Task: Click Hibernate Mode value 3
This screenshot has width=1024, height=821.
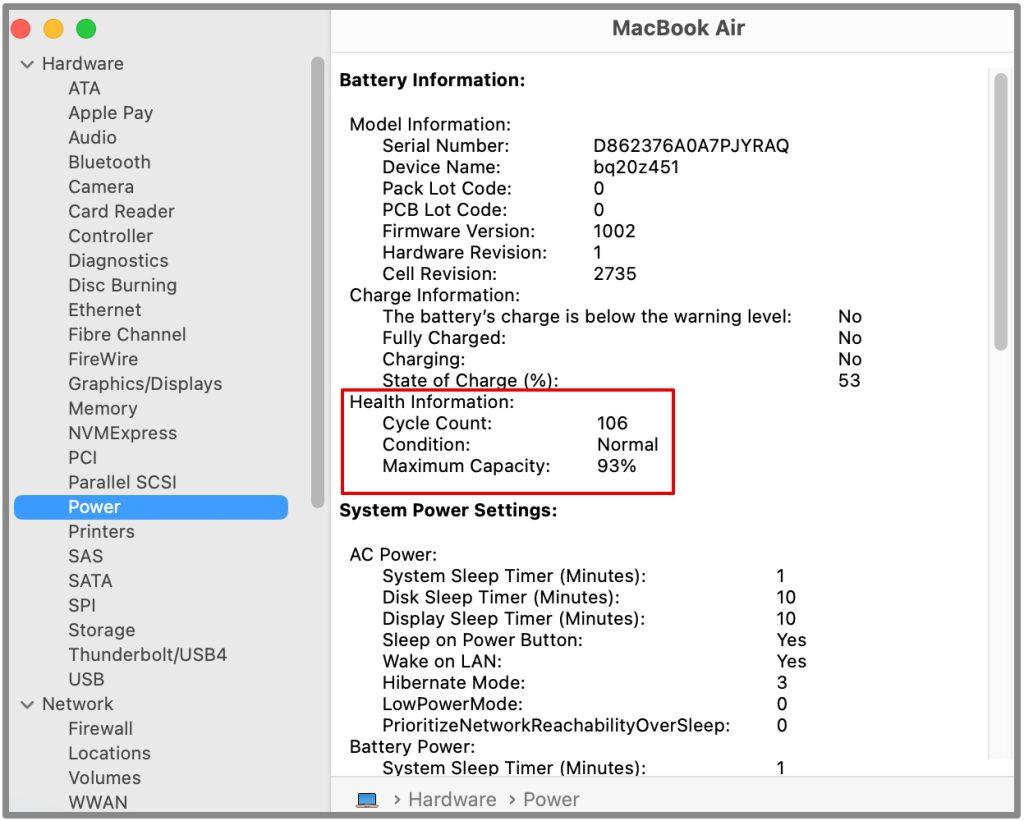Action: click(782, 683)
